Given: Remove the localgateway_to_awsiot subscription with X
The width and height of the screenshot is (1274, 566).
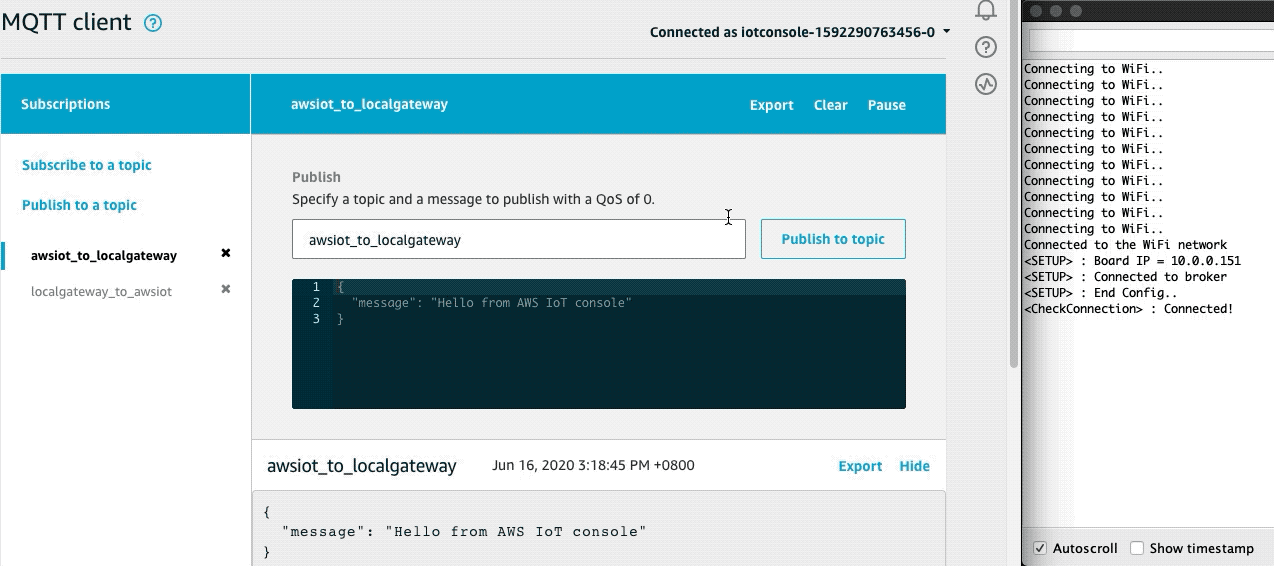Looking at the screenshot, I should tap(226, 290).
